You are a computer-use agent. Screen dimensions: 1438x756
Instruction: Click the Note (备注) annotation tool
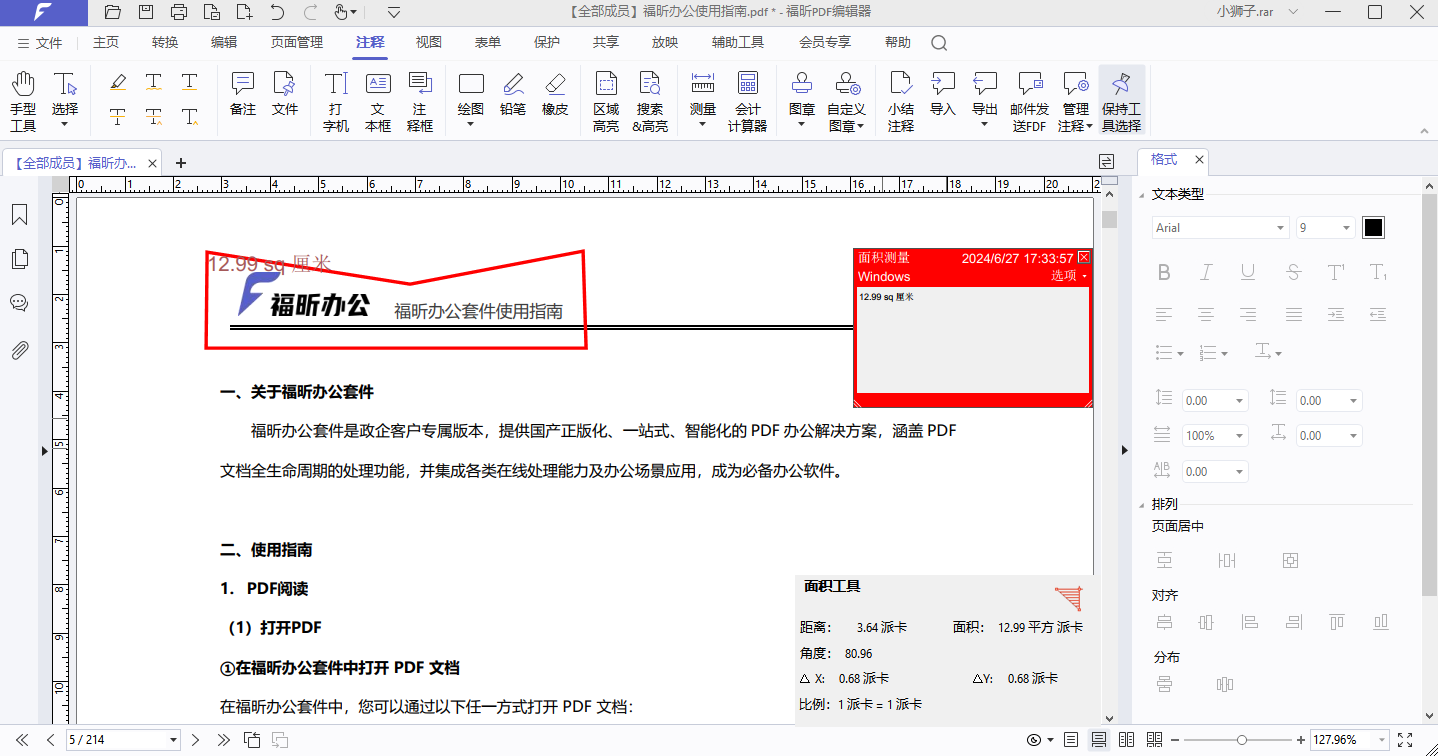pyautogui.click(x=243, y=94)
